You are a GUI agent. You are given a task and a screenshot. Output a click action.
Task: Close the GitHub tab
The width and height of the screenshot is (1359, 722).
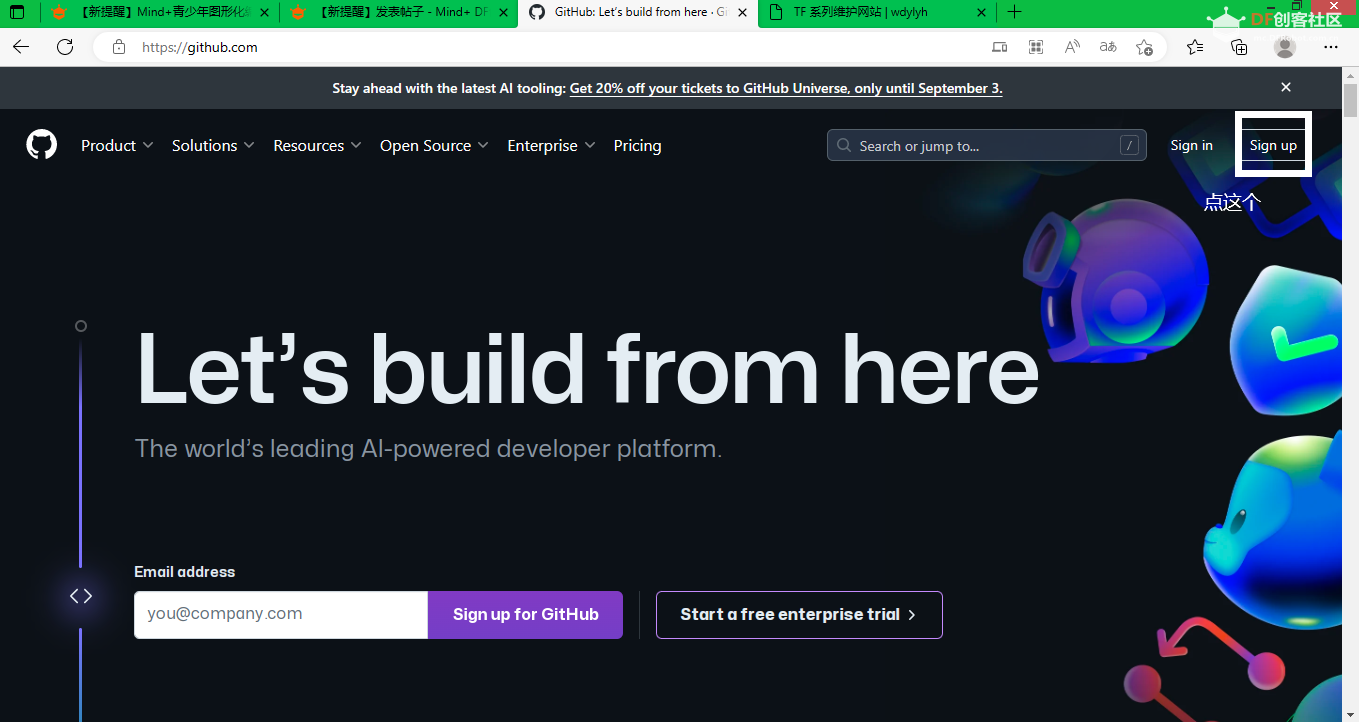pos(742,13)
